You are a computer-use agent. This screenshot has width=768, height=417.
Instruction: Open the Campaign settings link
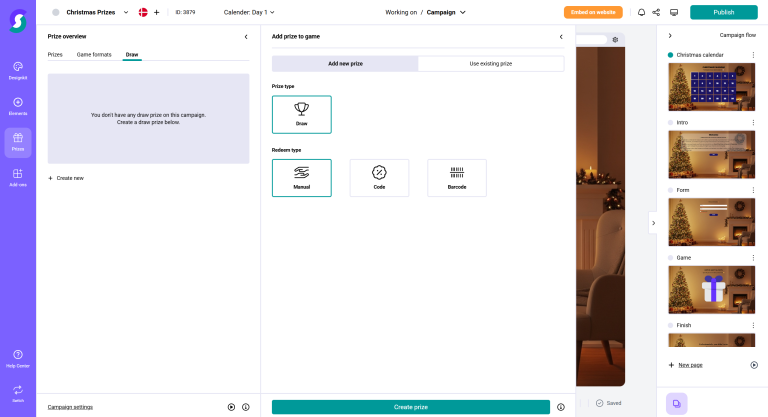pos(70,407)
